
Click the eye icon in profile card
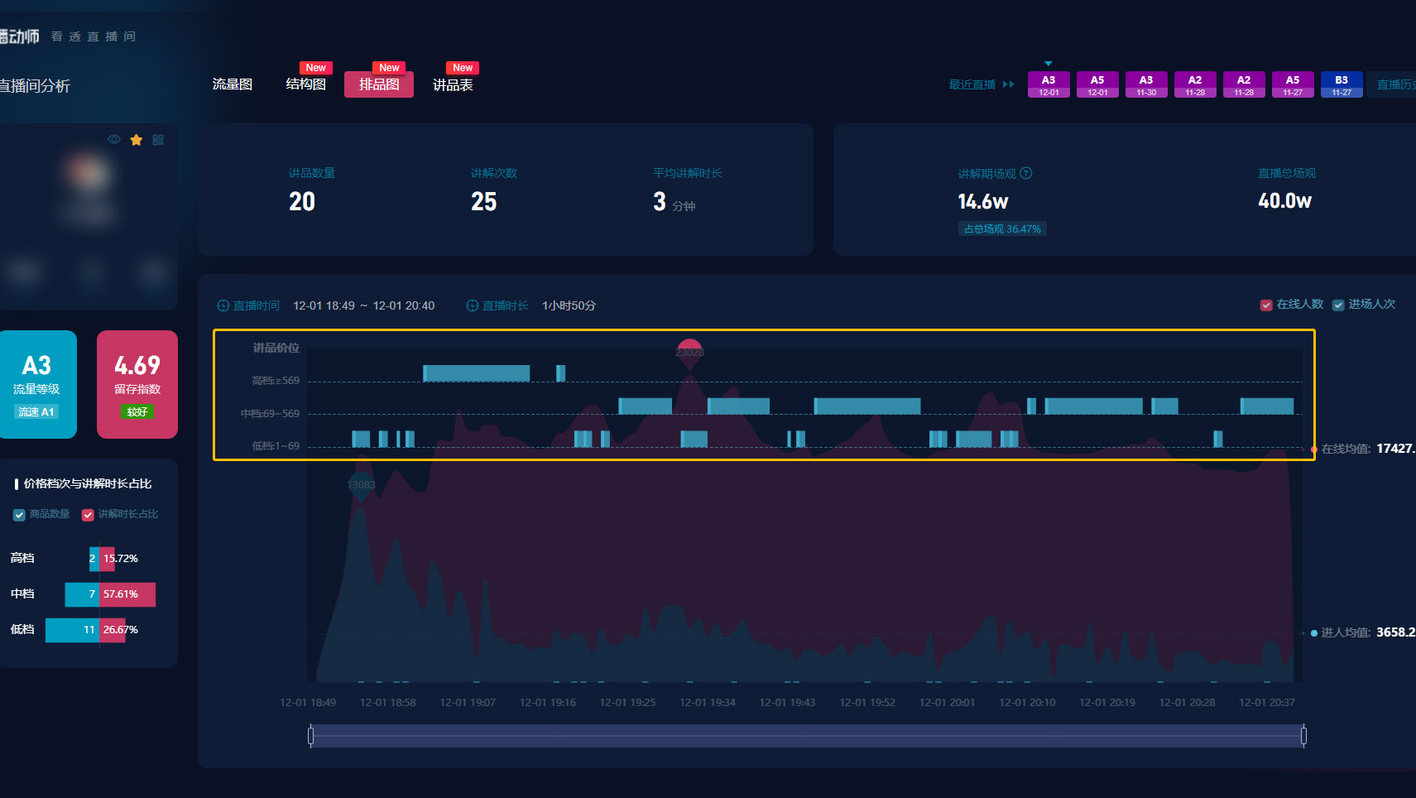pyautogui.click(x=114, y=140)
